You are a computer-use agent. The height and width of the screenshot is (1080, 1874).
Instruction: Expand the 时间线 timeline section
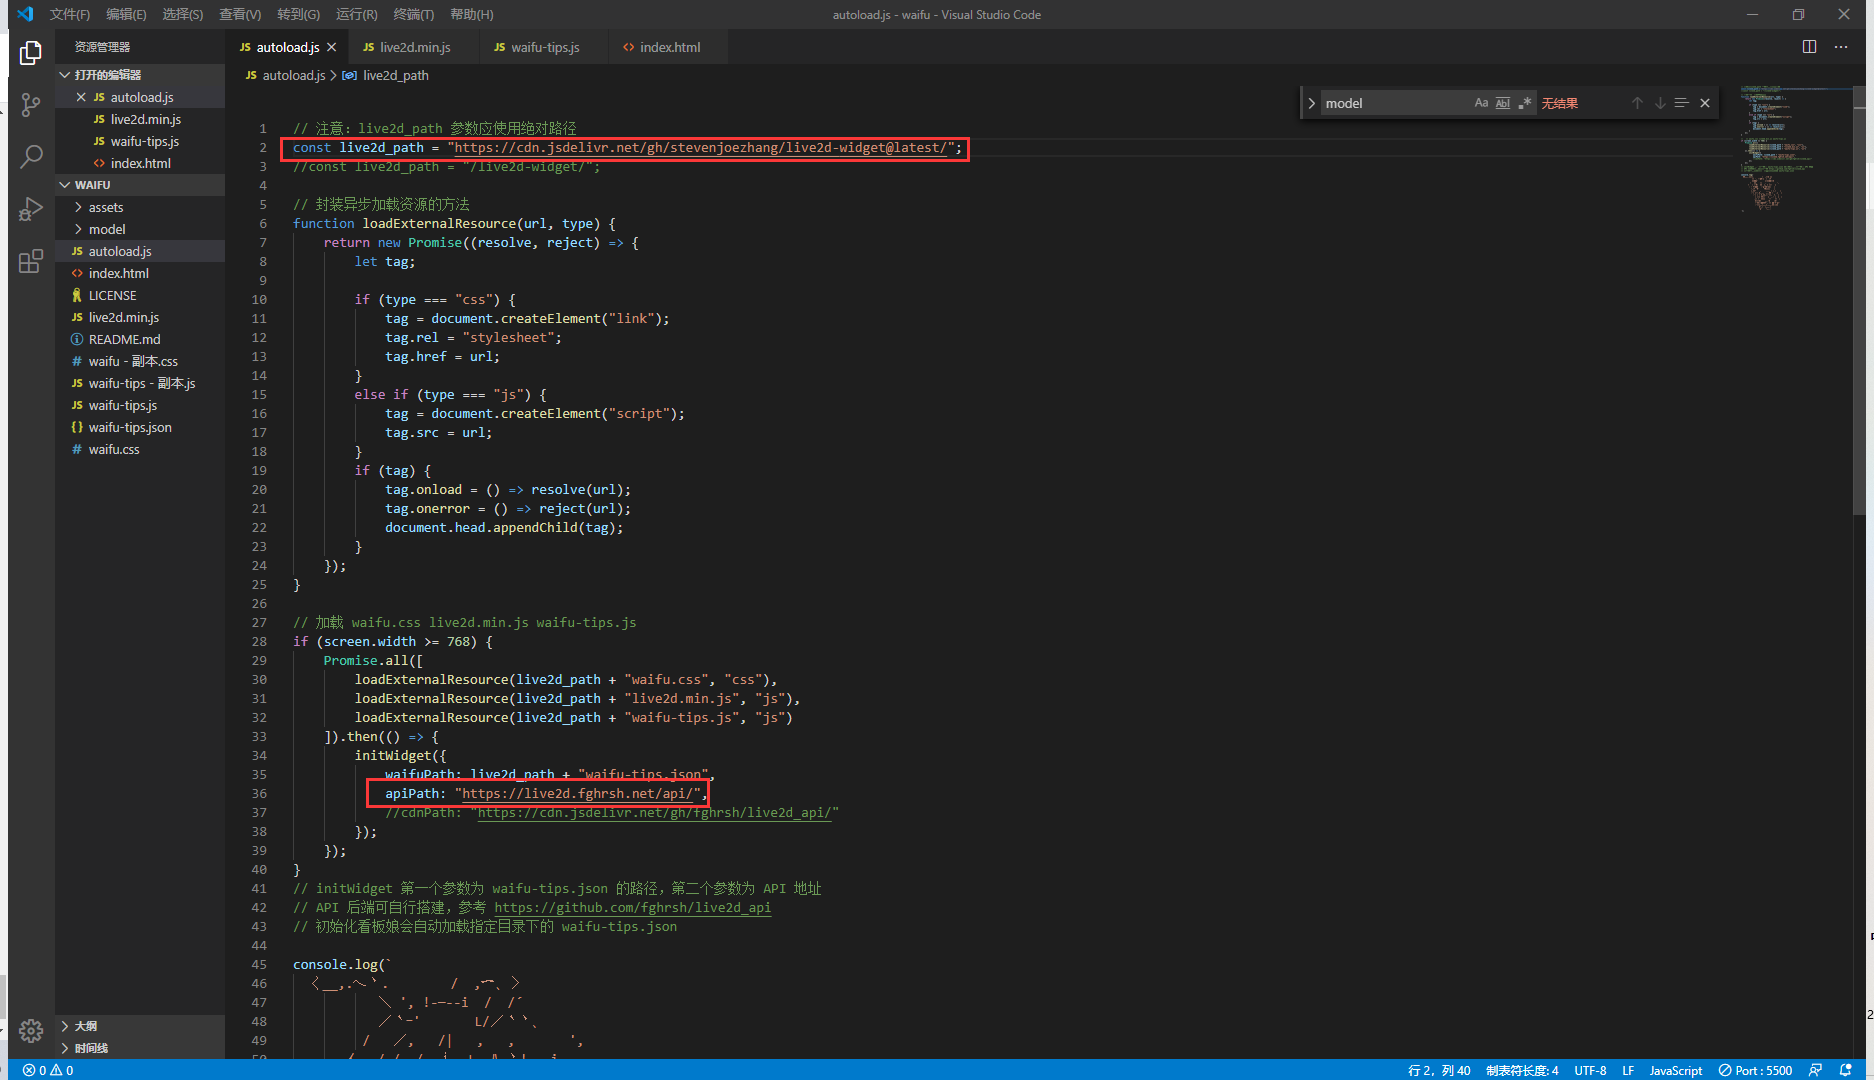coord(140,1048)
